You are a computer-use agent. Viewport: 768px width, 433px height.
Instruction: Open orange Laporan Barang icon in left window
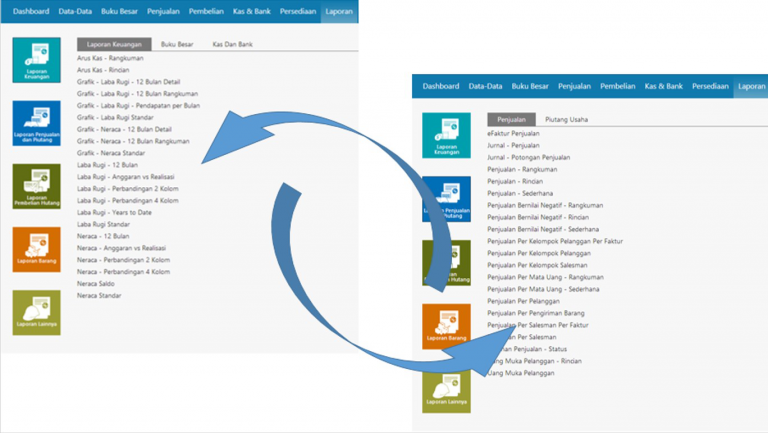(x=36, y=249)
